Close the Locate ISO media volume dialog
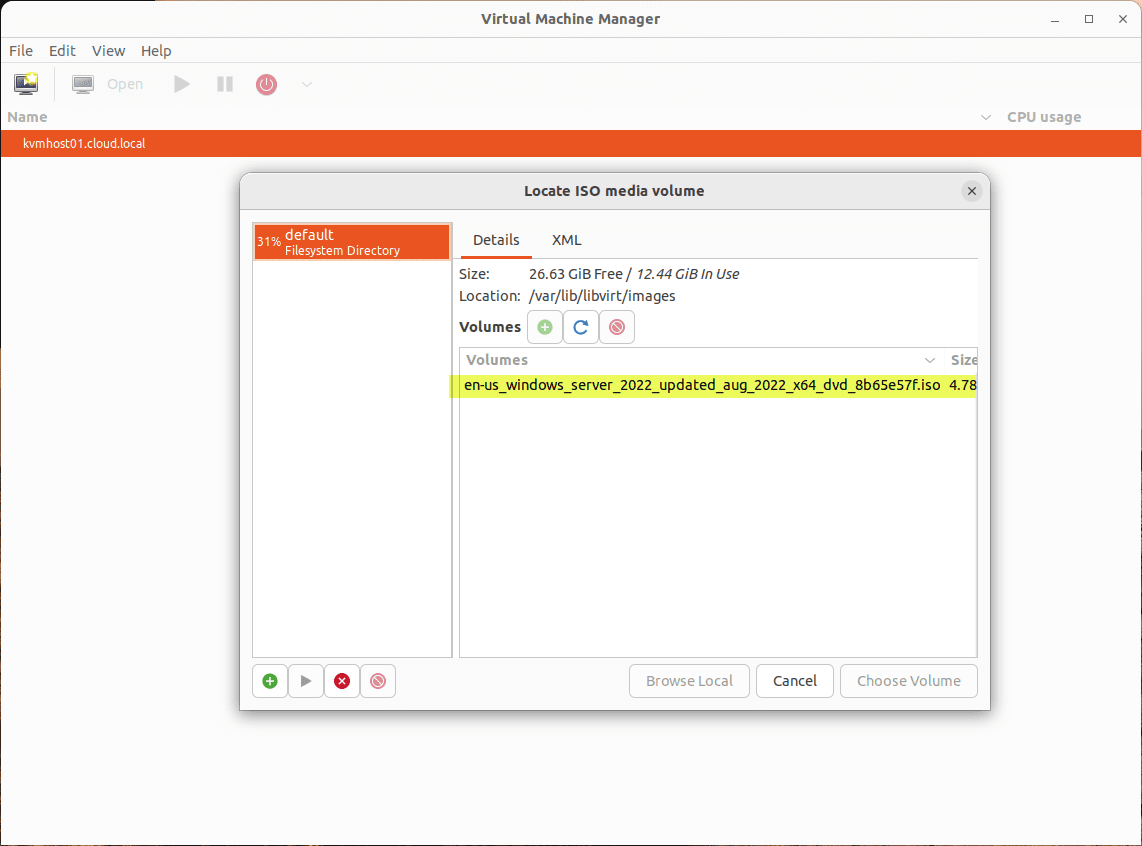The image size is (1142, 846). point(972,191)
